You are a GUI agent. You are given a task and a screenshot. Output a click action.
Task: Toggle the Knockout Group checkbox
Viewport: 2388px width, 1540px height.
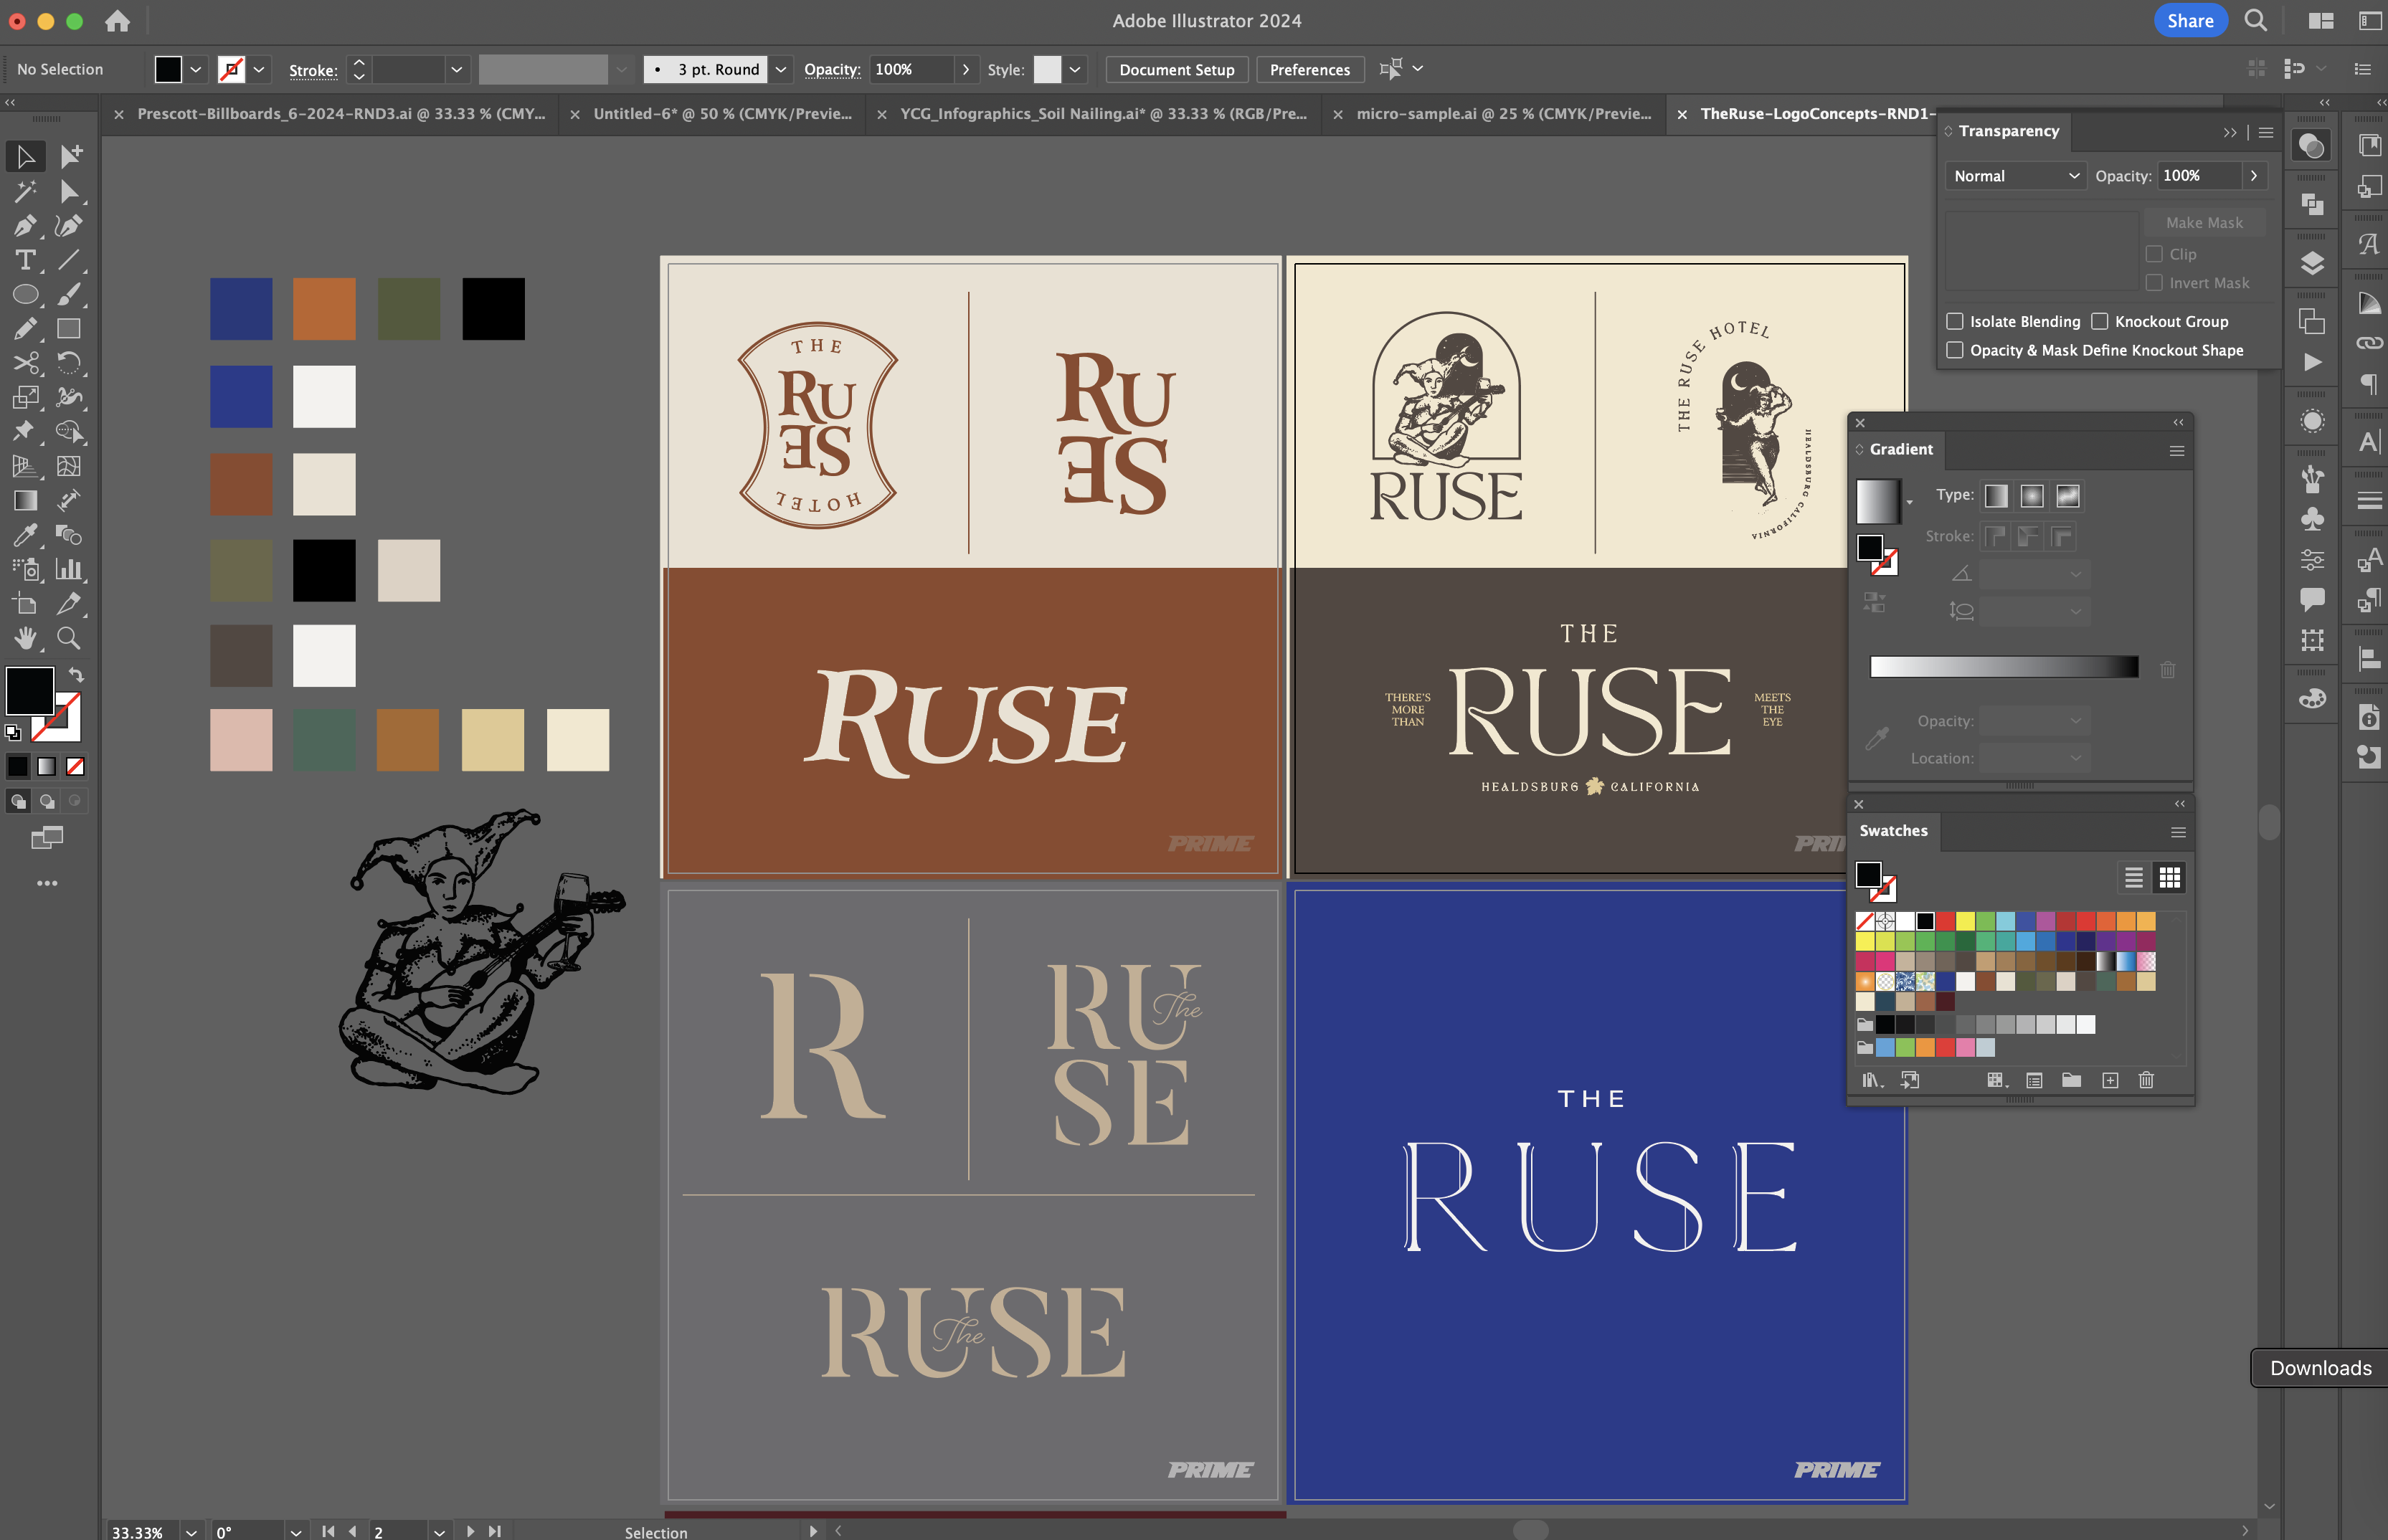click(x=2100, y=321)
